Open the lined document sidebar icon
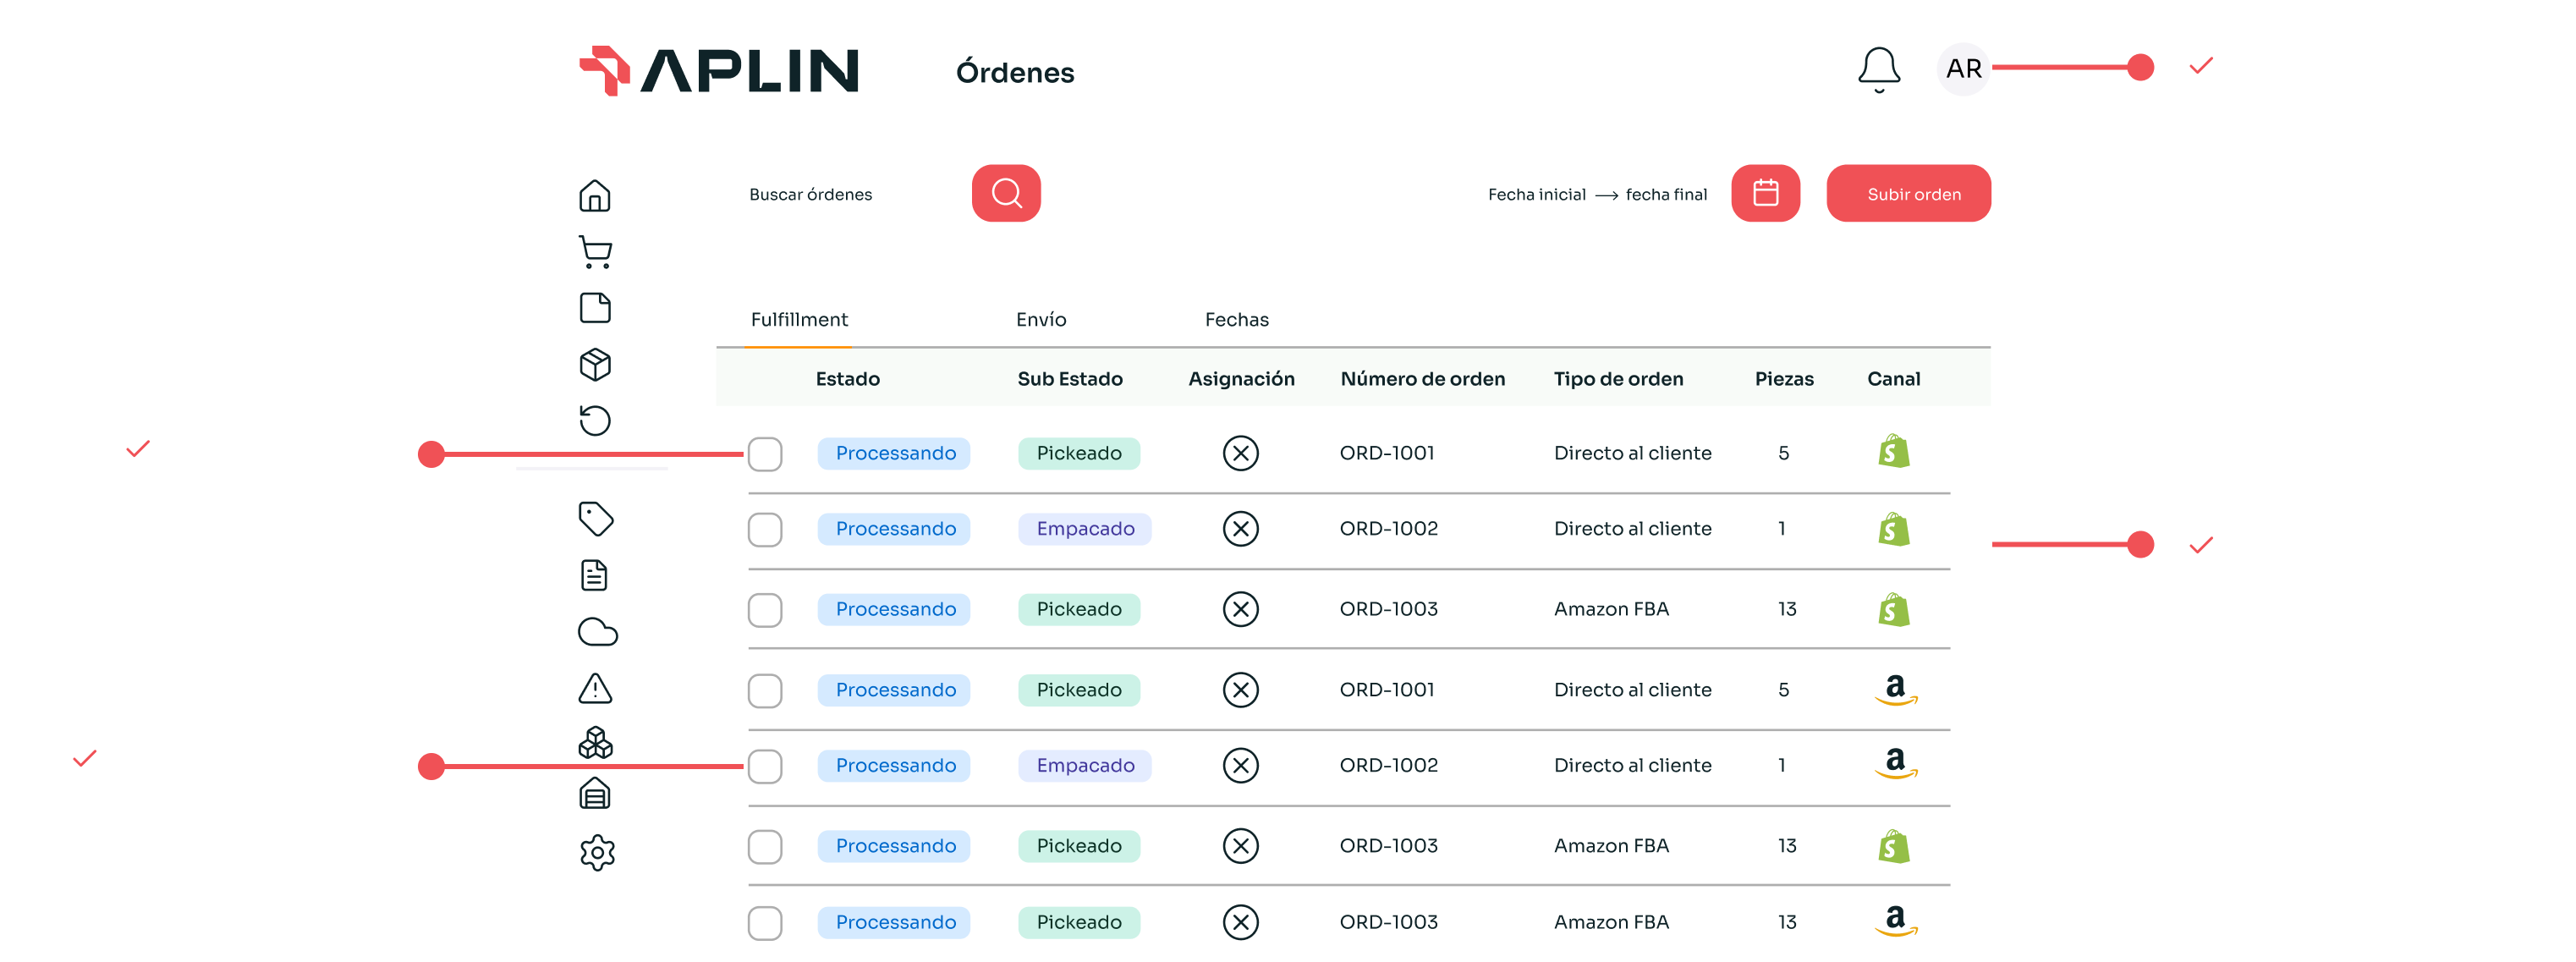Viewport: 2576px width, 962px height. coord(595,575)
